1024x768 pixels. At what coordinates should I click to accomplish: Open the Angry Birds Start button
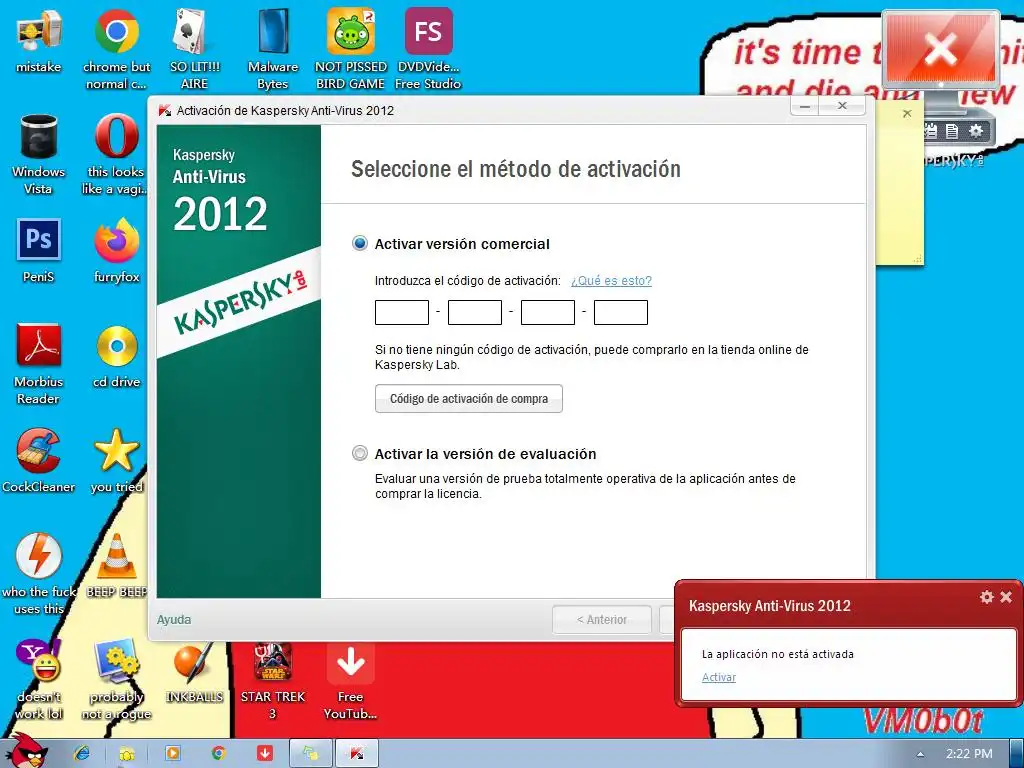pos(27,751)
